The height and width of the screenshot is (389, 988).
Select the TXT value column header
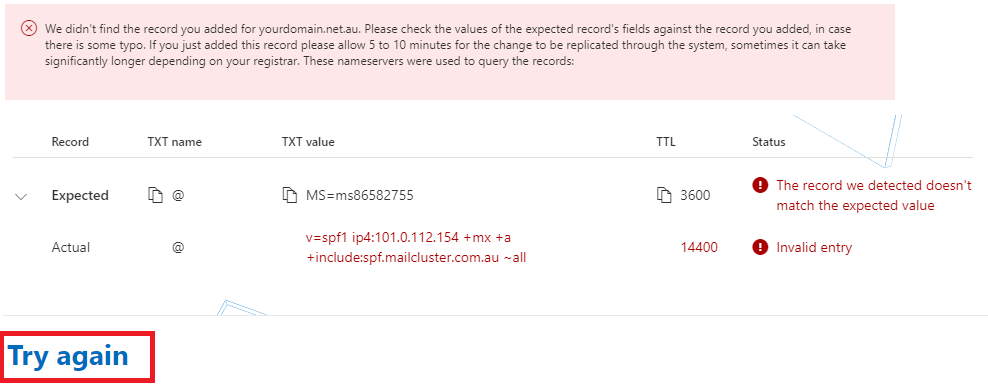308,142
